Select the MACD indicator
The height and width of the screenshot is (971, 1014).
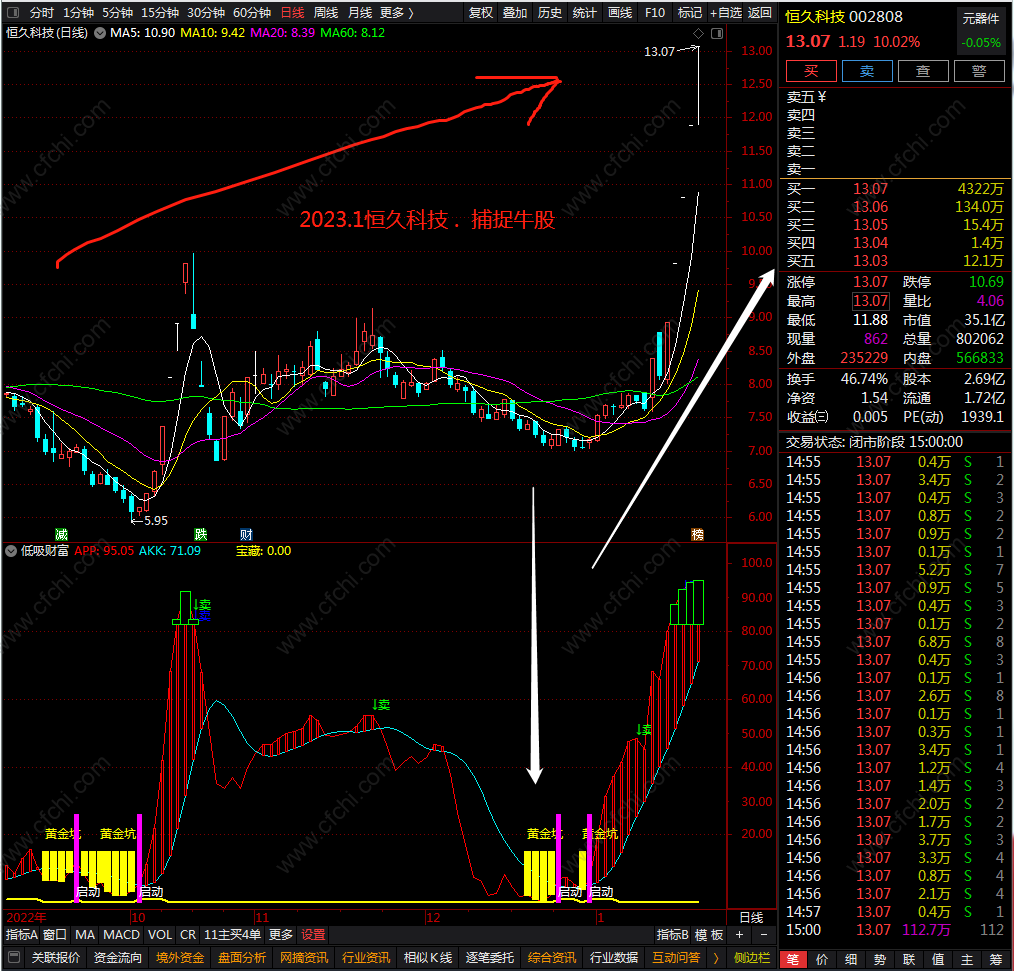click(x=122, y=935)
